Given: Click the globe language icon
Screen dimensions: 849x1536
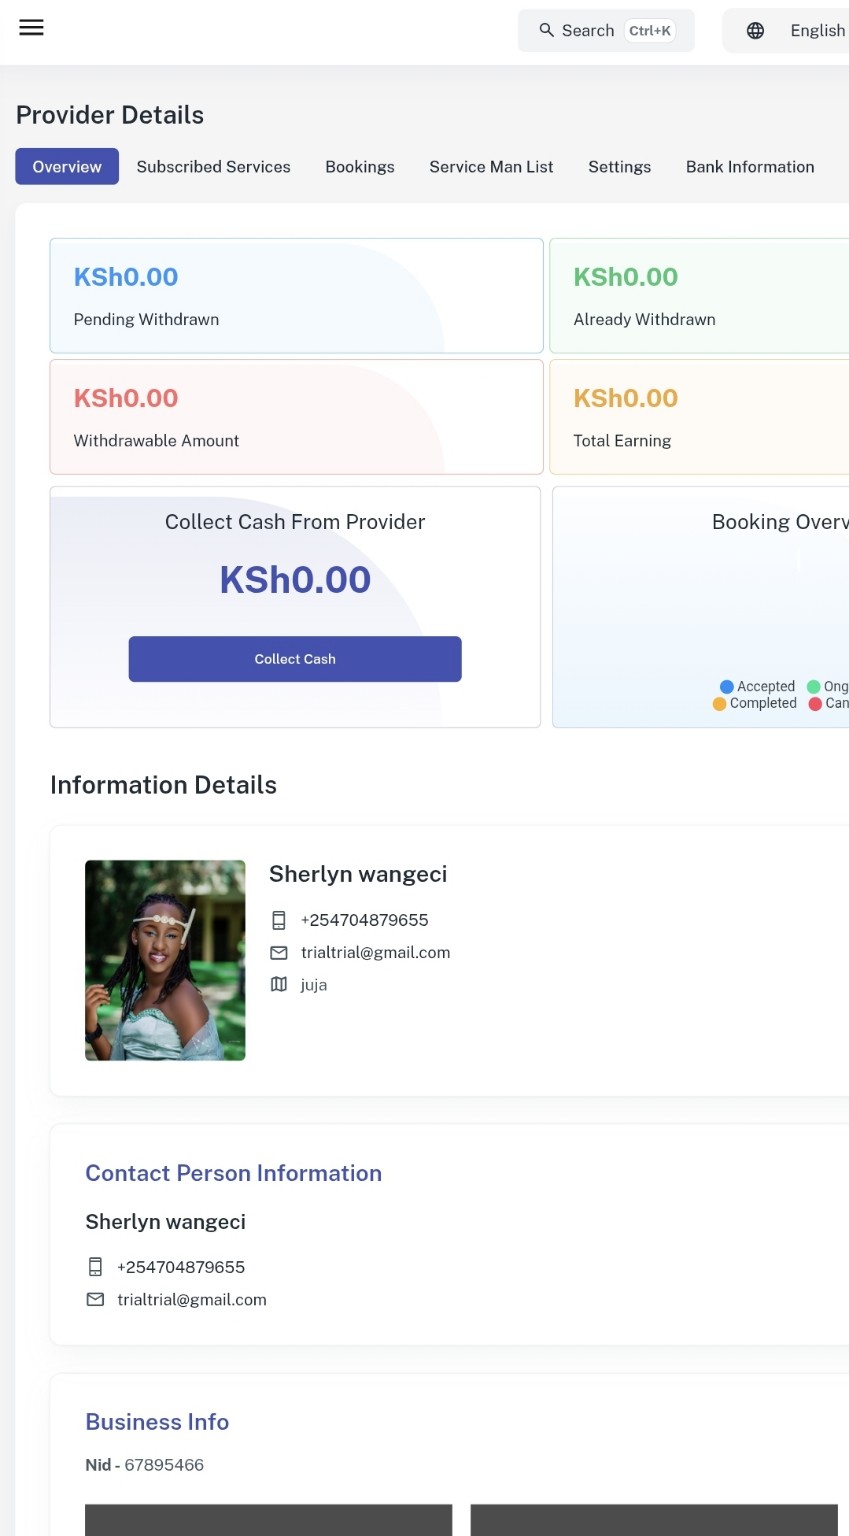Looking at the screenshot, I should coord(756,31).
